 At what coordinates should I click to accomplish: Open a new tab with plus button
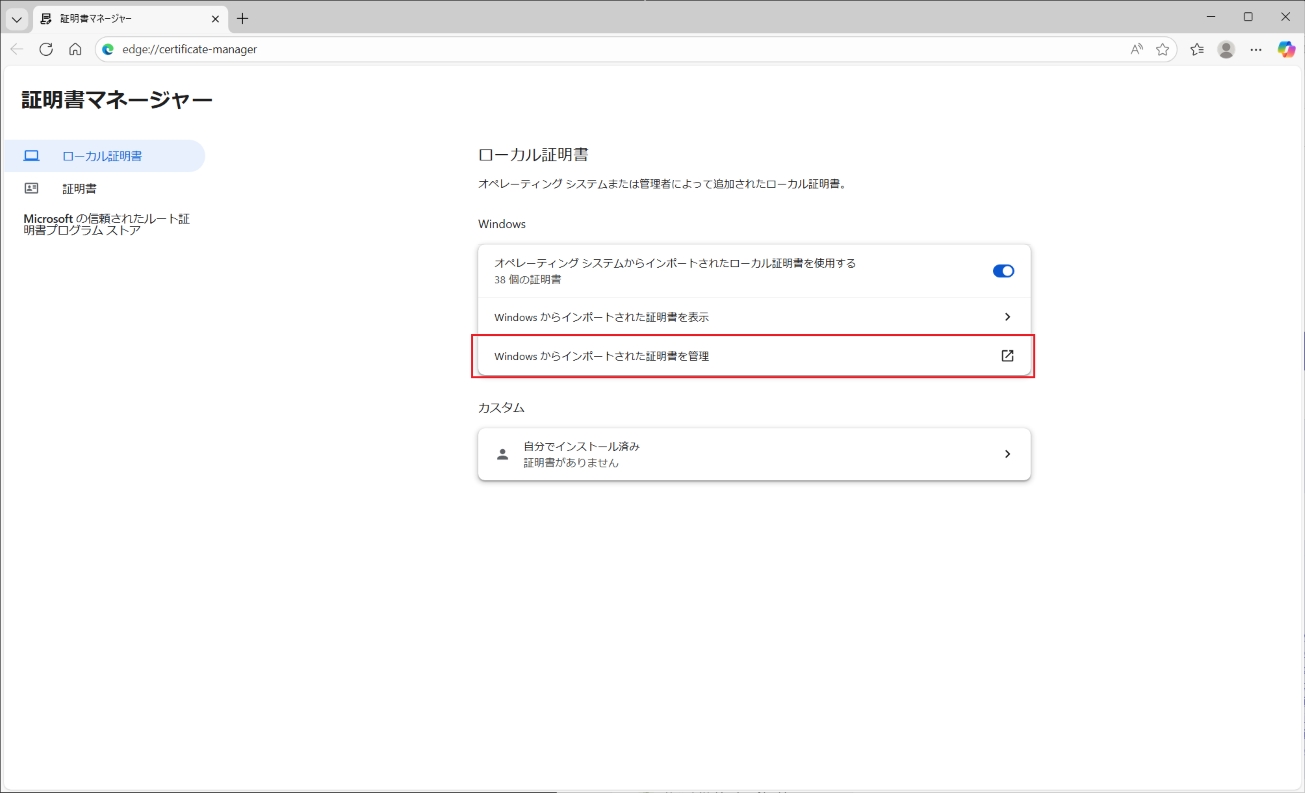click(x=242, y=18)
